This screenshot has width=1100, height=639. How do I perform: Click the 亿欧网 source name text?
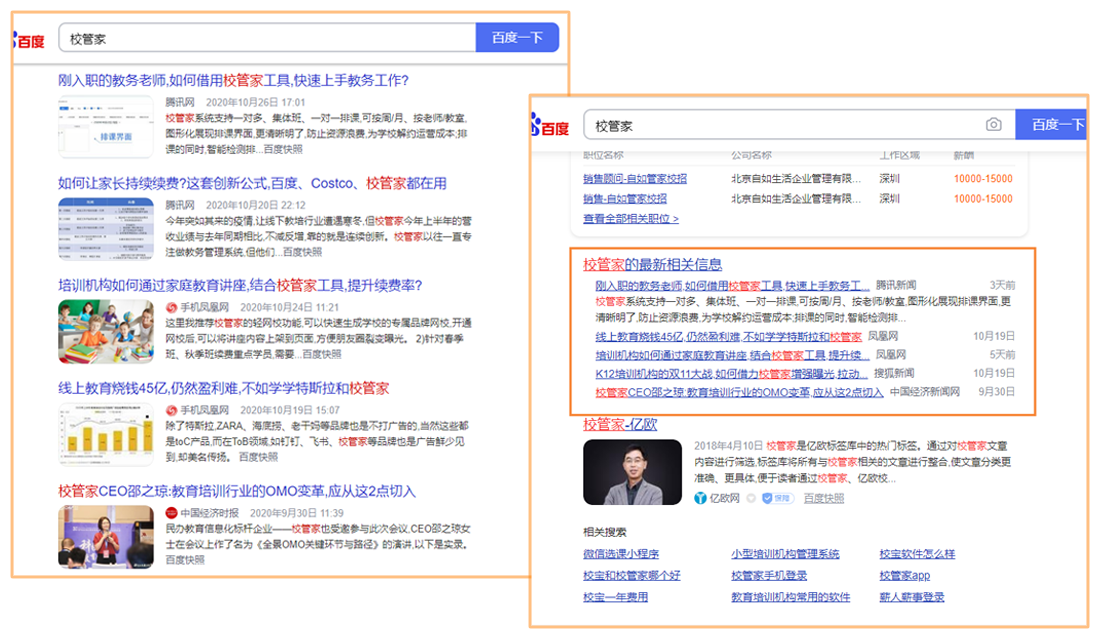point(725,498)
